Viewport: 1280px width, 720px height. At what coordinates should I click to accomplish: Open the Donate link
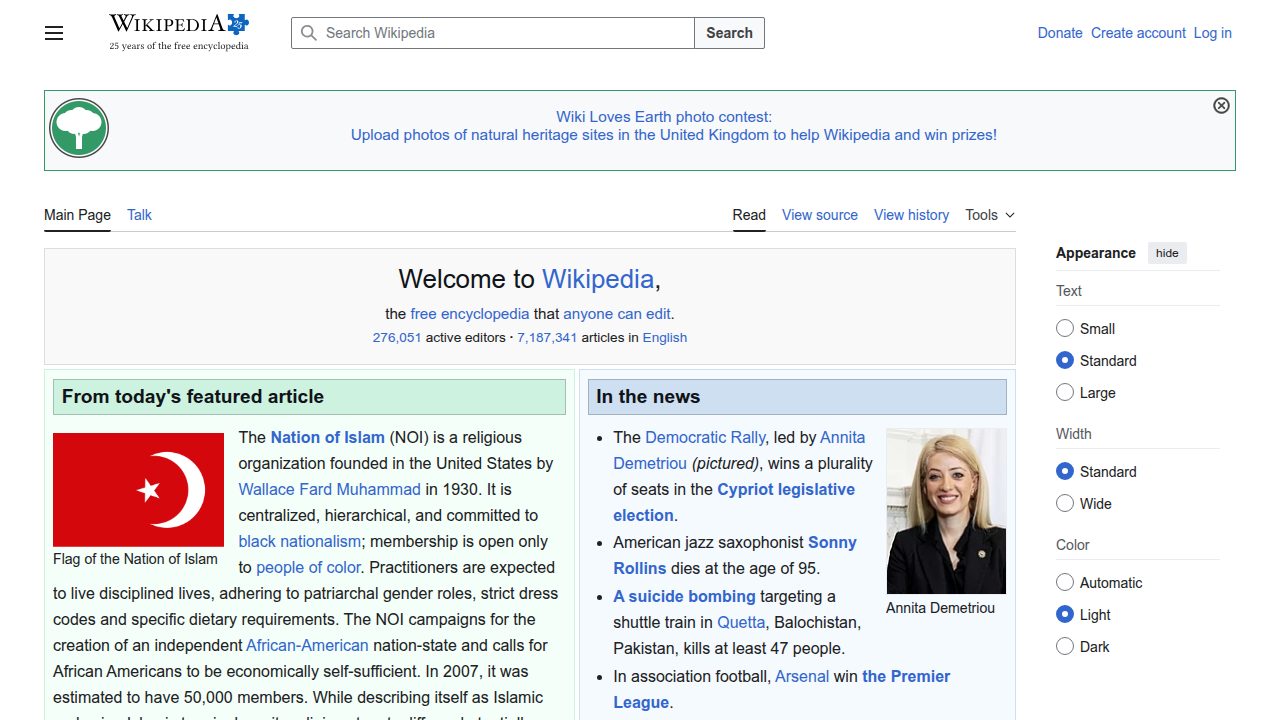[x=1060, y=33]
